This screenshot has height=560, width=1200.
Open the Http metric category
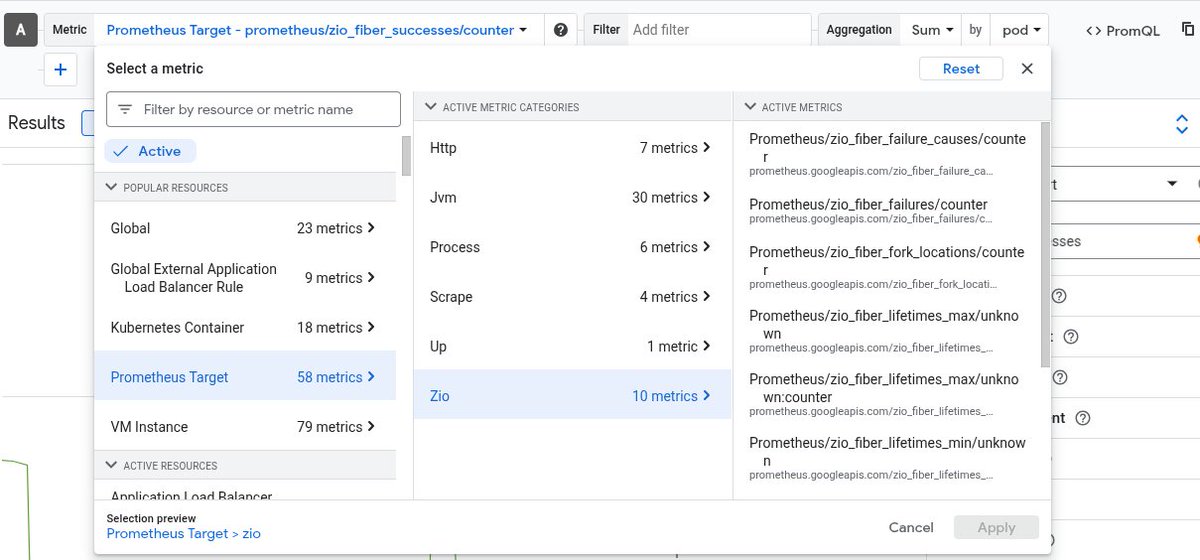coord(573,148)
